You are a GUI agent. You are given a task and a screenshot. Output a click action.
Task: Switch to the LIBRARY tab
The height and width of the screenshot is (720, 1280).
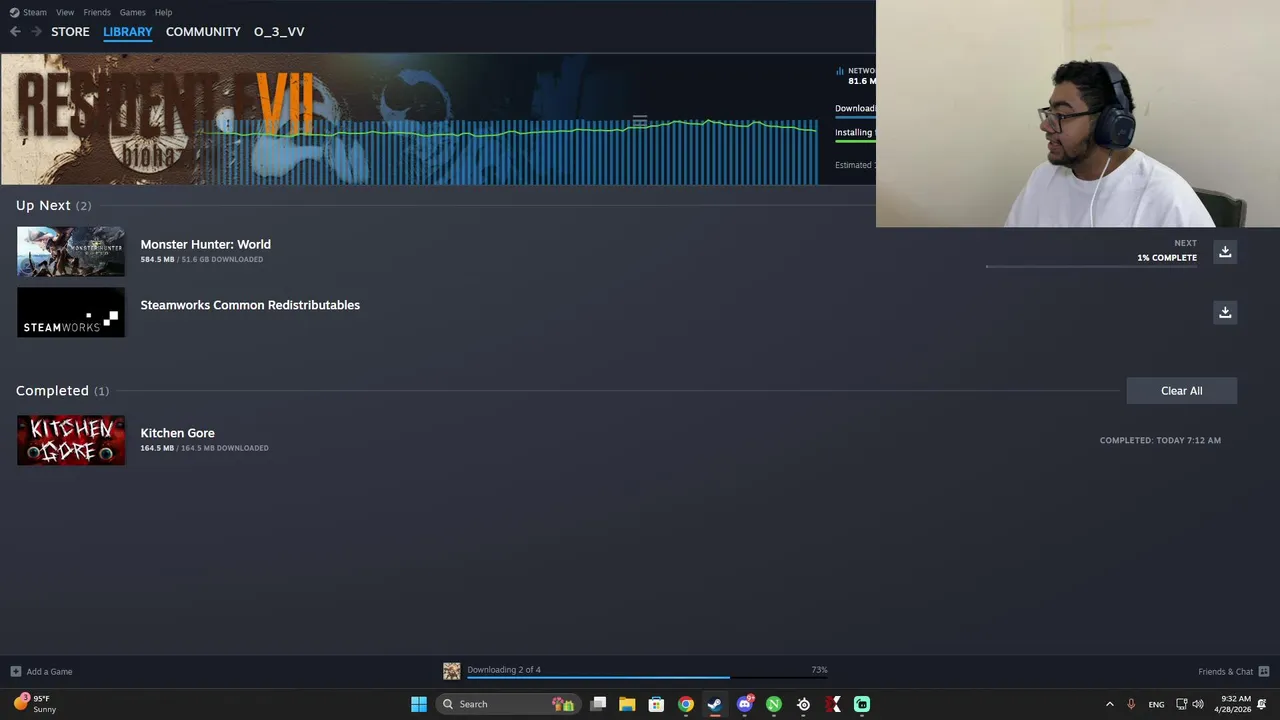[x=128, y=32]
